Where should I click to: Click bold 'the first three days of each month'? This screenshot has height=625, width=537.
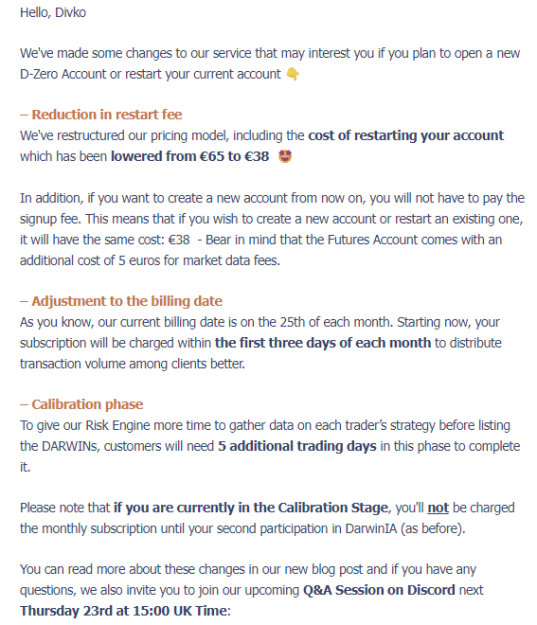point(323,343)
